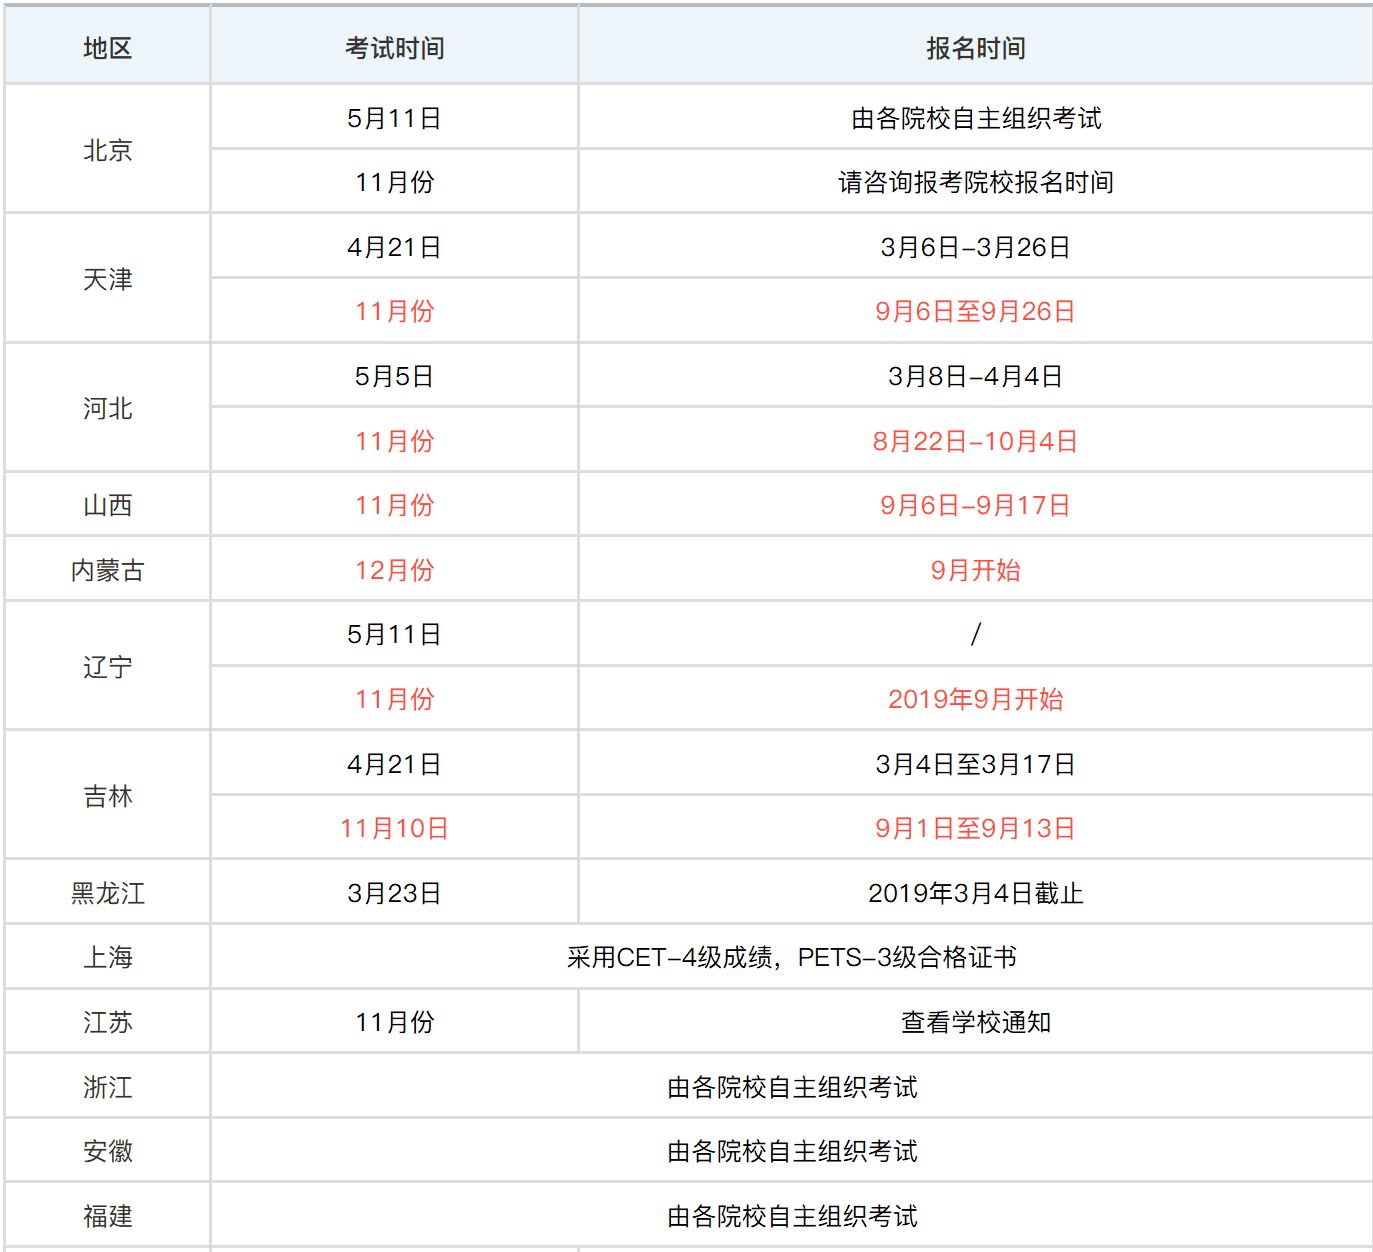Click red 9月6日–9月17日 cell

coord(975,505)
